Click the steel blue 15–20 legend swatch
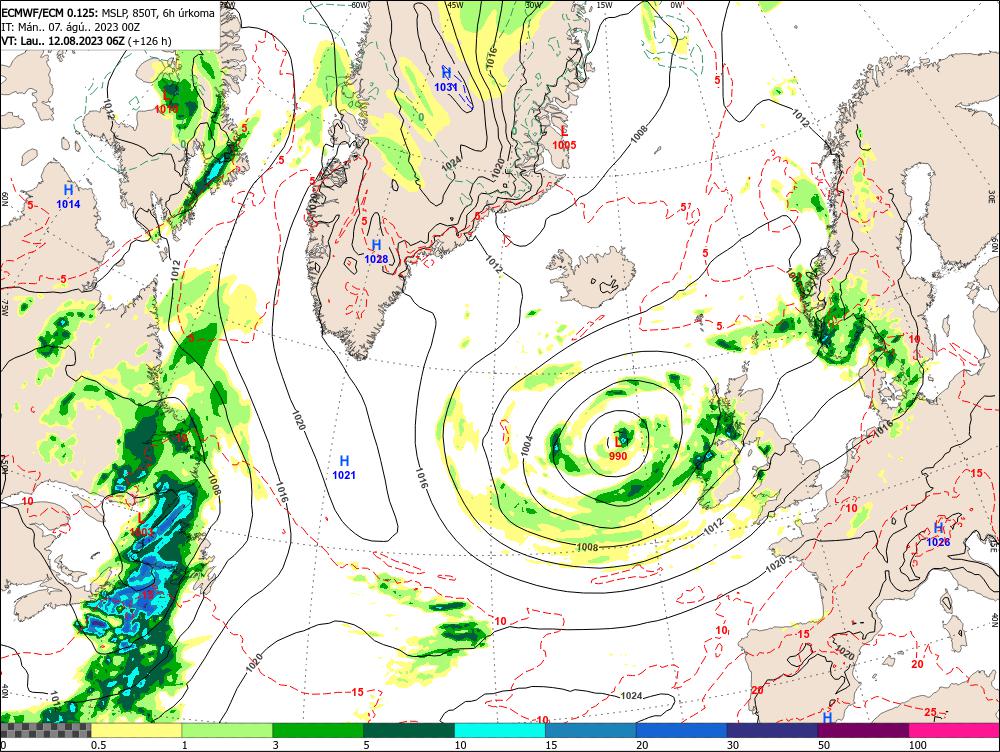 [591, 730]
